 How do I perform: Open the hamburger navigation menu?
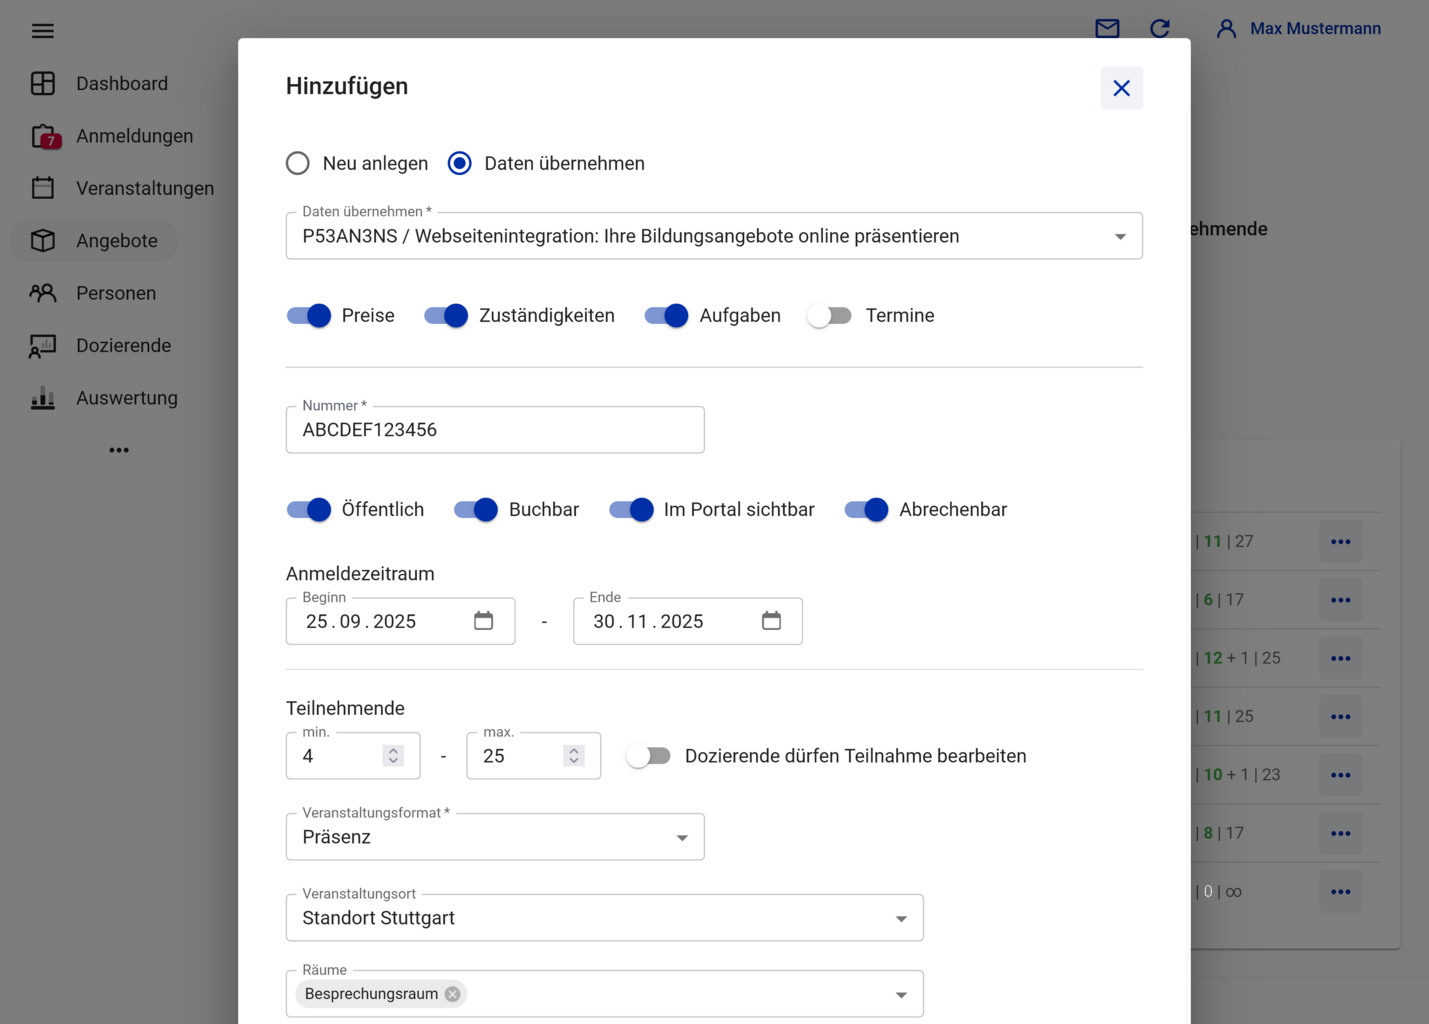point(42,31)
